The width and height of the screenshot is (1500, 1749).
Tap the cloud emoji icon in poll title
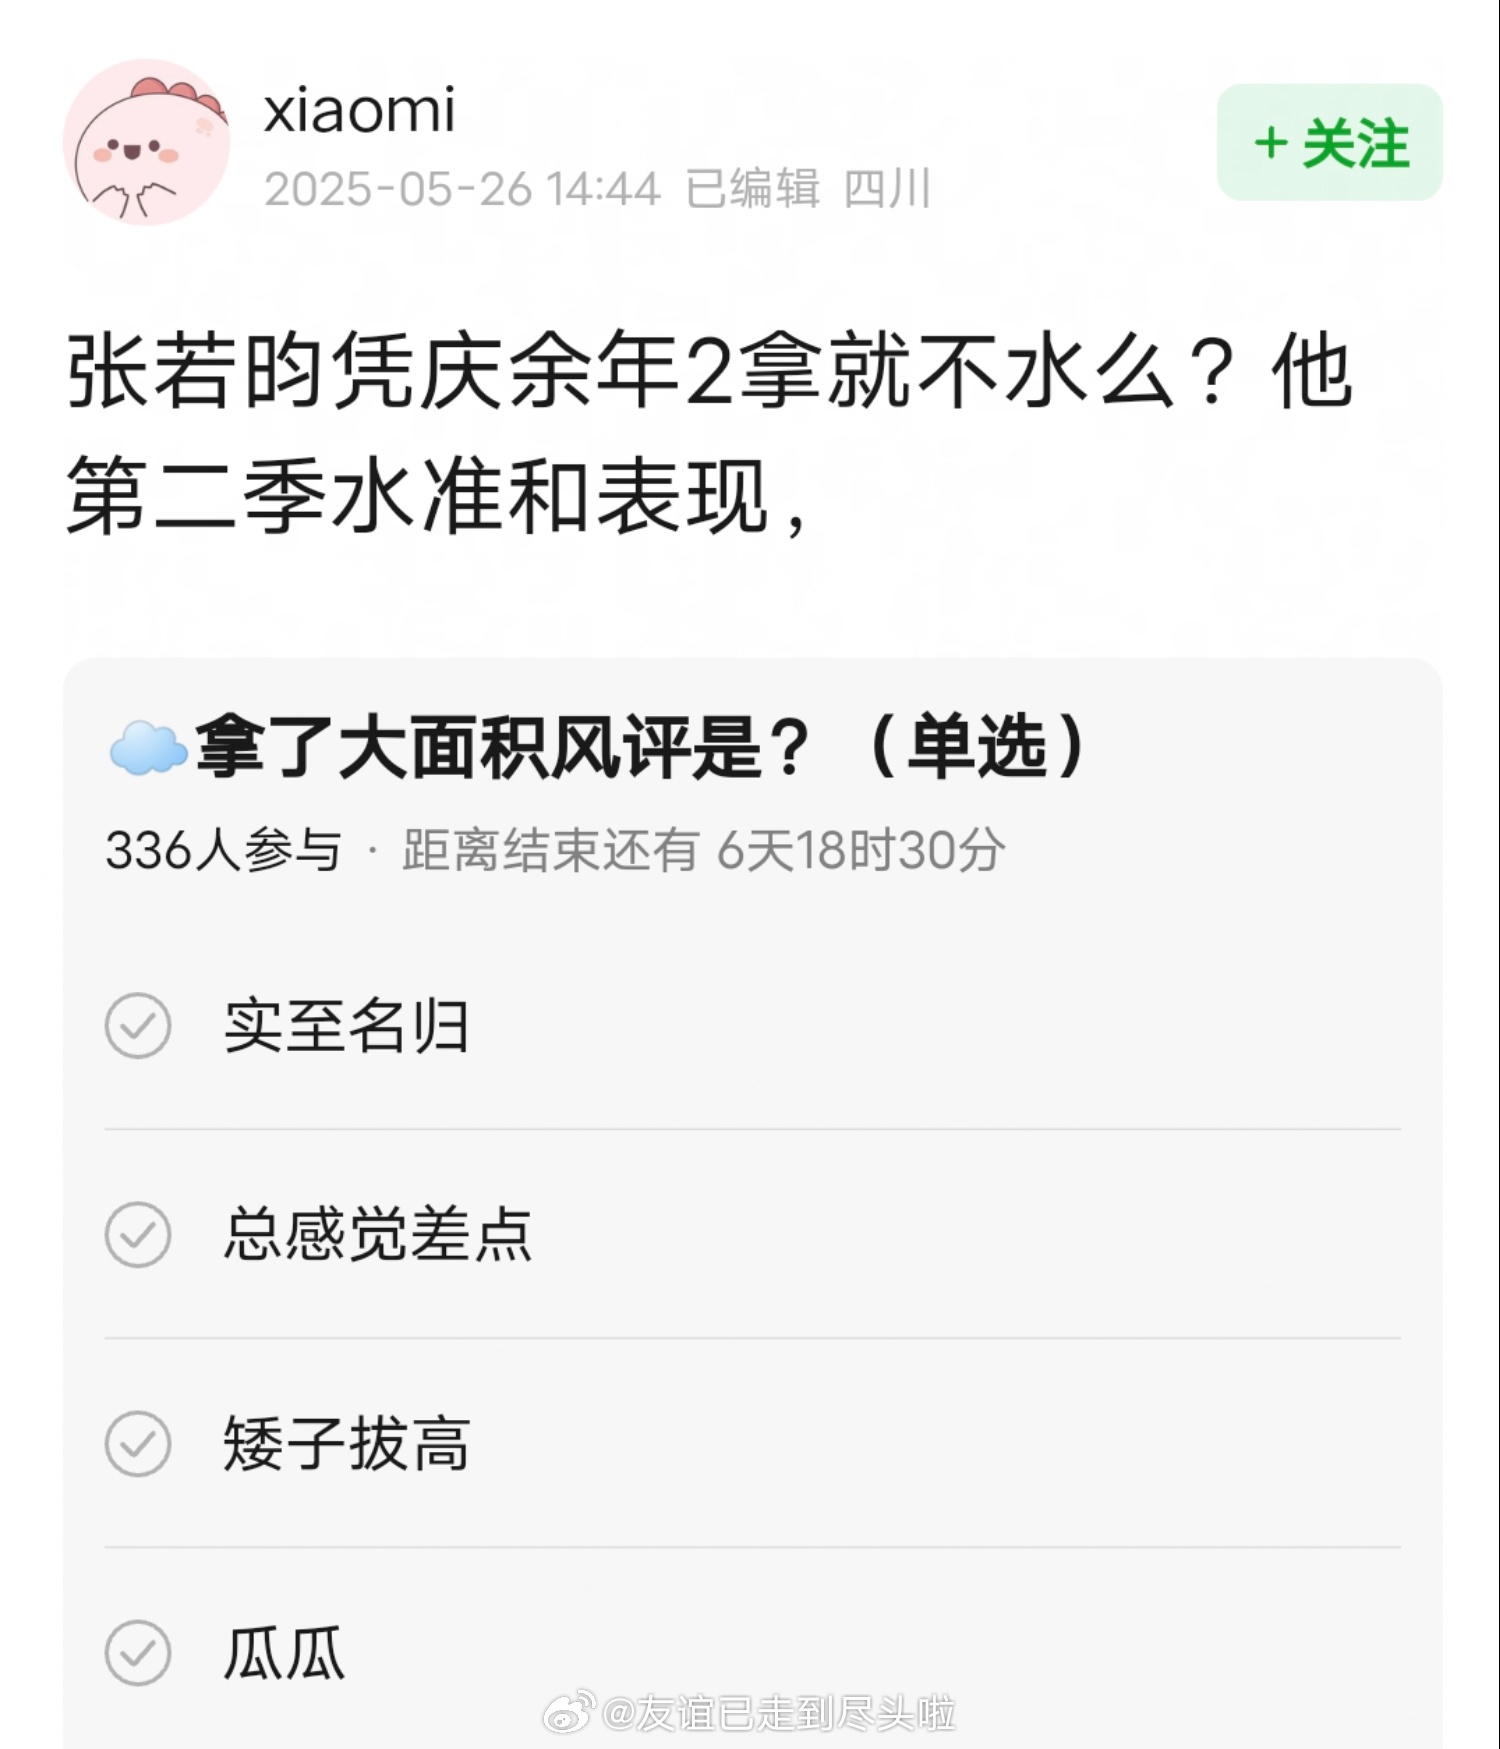coord(148,748)
